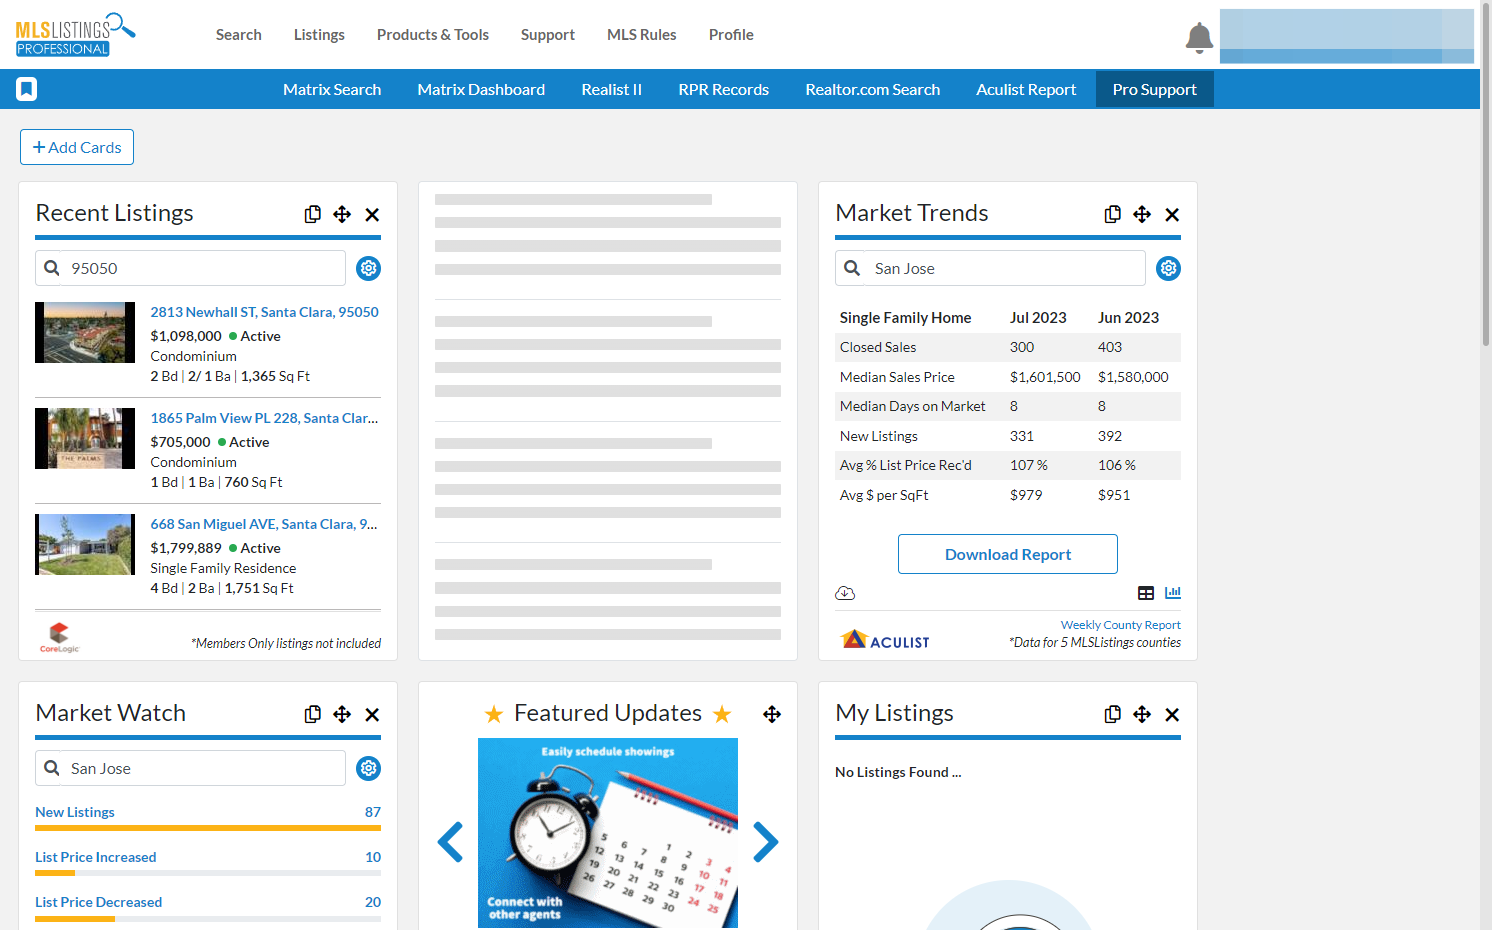Copy the Market Trends card
Viewport: 1492px width, 930px height.
1113,214
